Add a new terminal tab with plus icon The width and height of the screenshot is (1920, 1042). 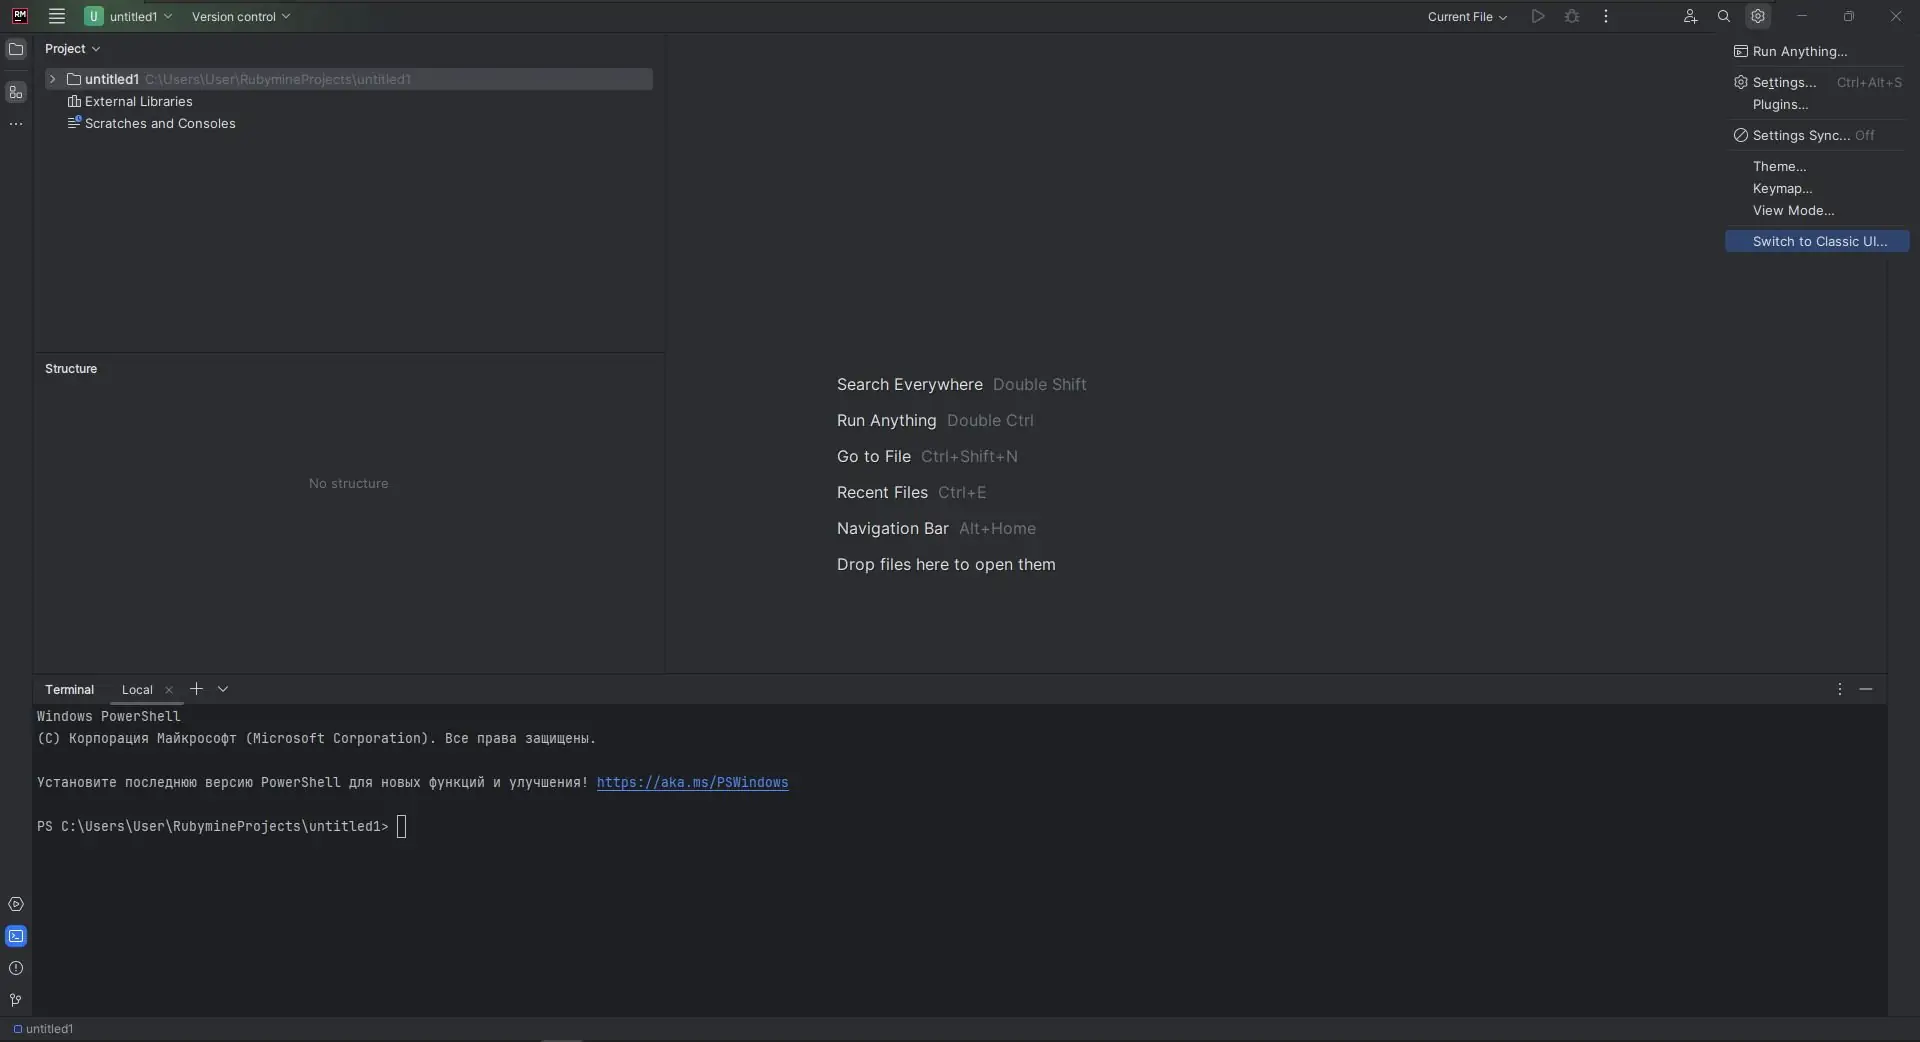click(196, 689)
